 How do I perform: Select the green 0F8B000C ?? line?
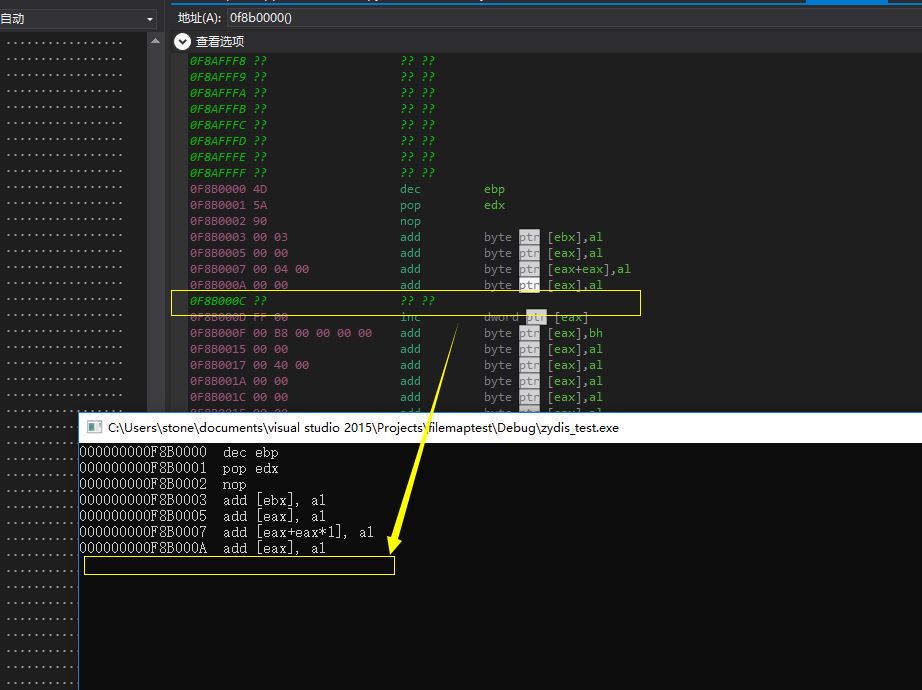(312, 301)
